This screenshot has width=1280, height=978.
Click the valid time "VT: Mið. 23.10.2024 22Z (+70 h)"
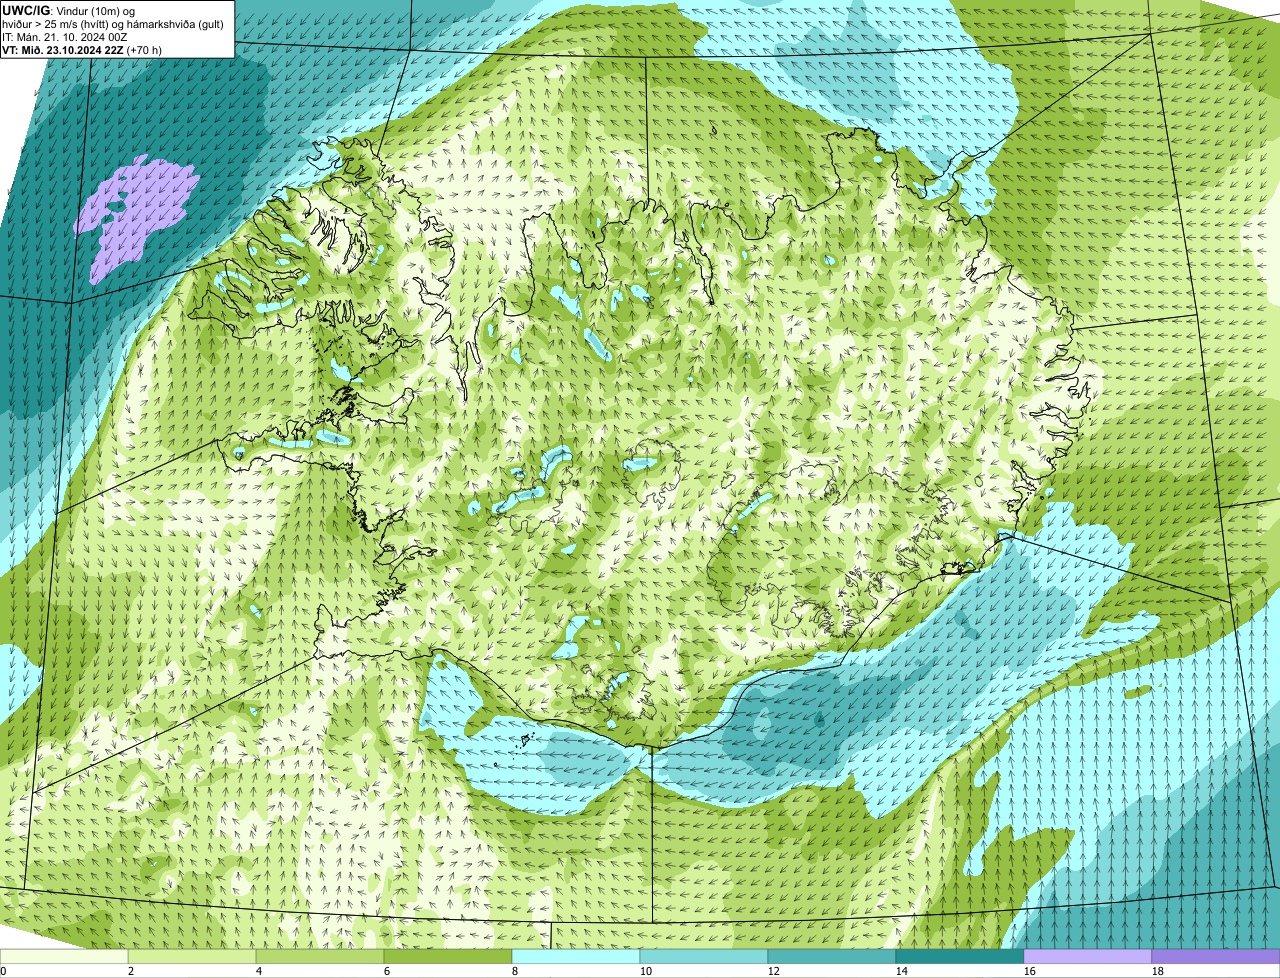coord(82,49)
